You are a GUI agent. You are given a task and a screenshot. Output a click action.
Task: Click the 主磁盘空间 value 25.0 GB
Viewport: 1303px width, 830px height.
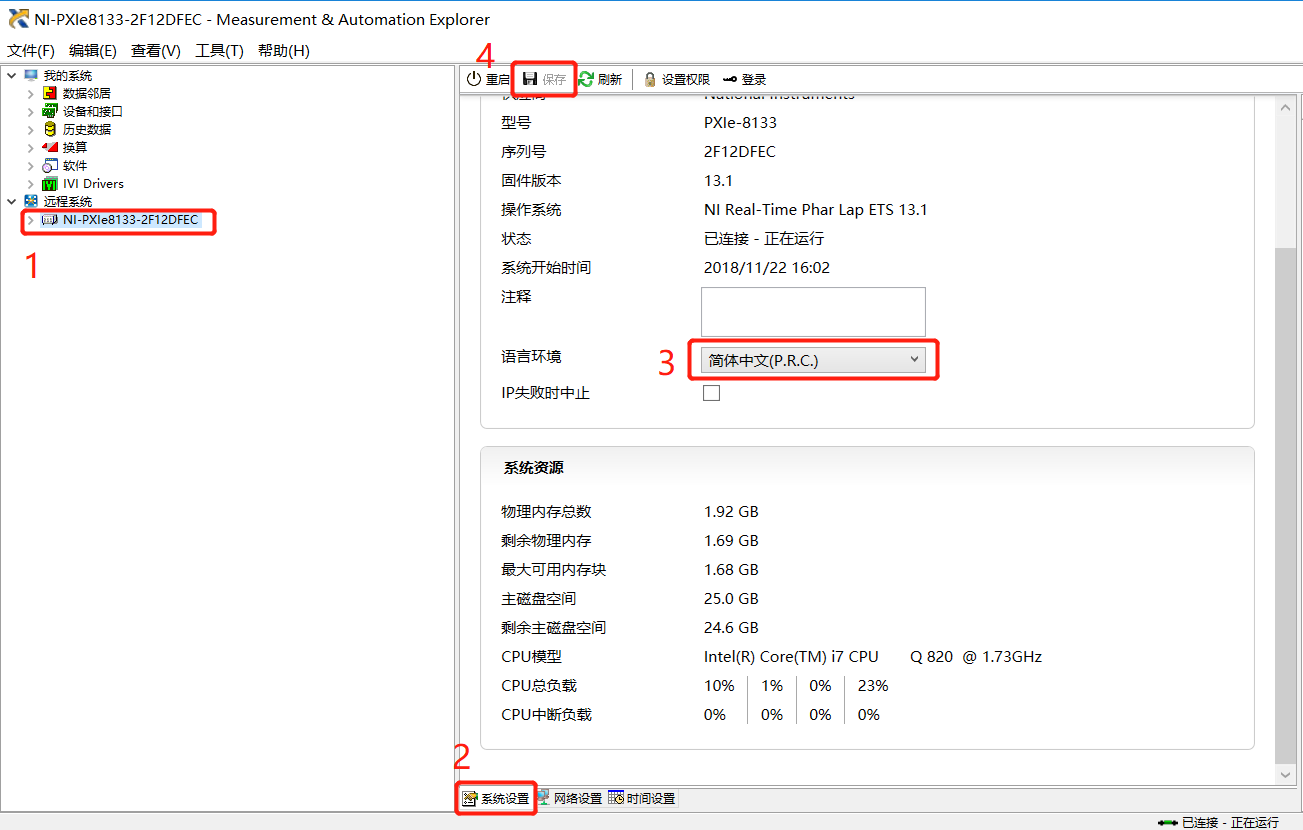(731, 599)
